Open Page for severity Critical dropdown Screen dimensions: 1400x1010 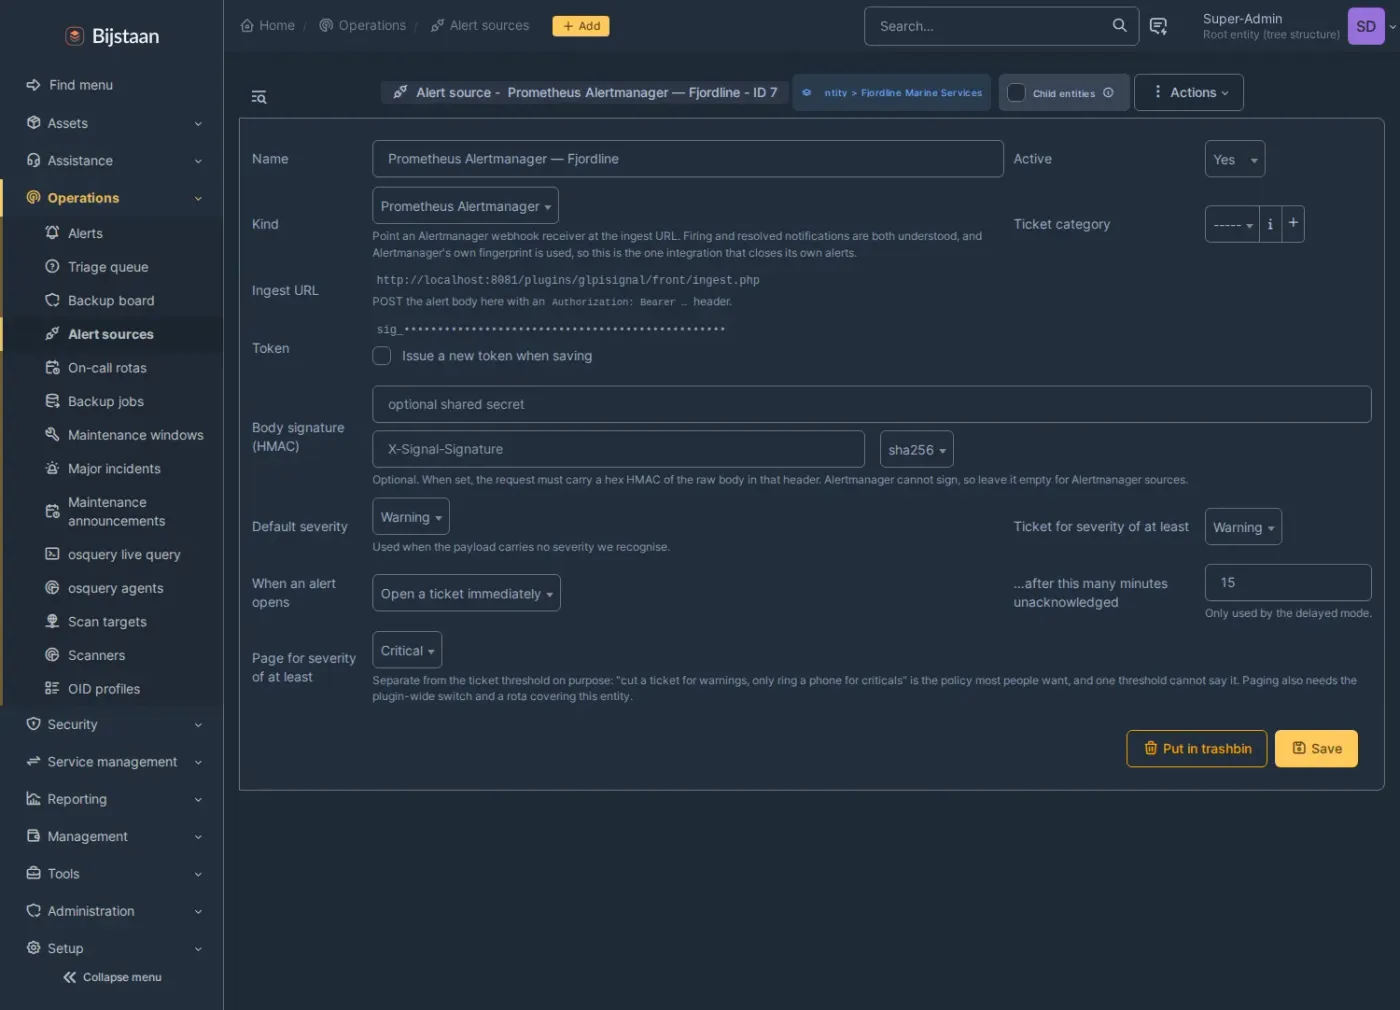[407, 650]
